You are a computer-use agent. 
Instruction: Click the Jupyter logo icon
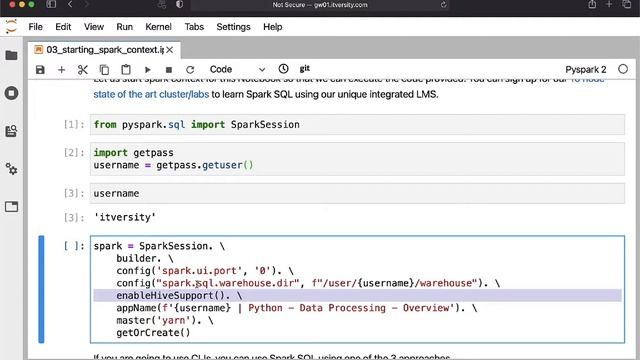[x=11, y=27]
